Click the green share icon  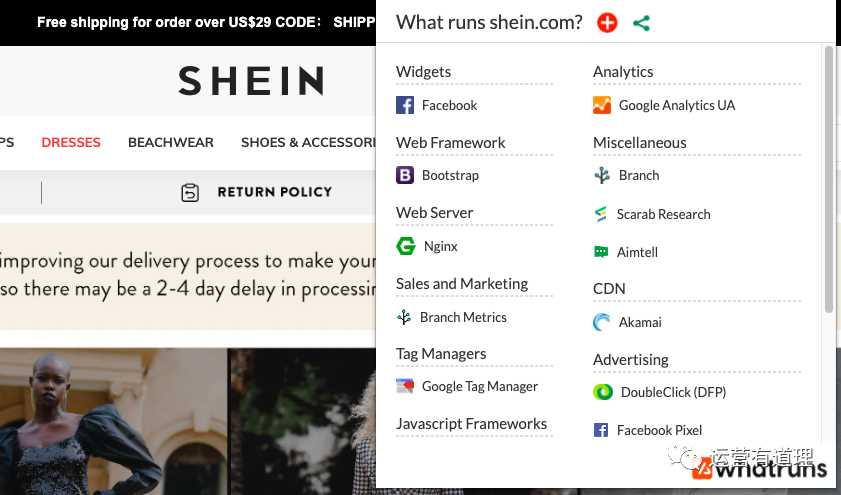641,23
